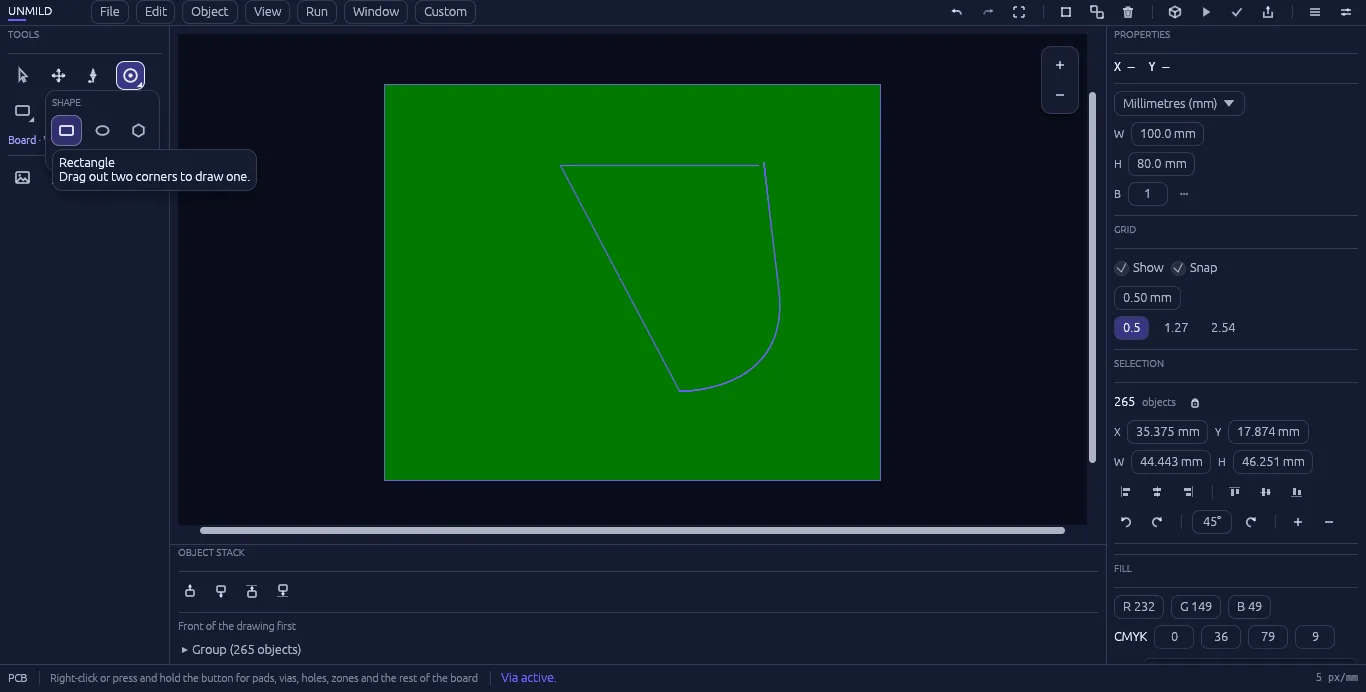
Task: Click the fill G 149 value
Action: (1196, 607)
